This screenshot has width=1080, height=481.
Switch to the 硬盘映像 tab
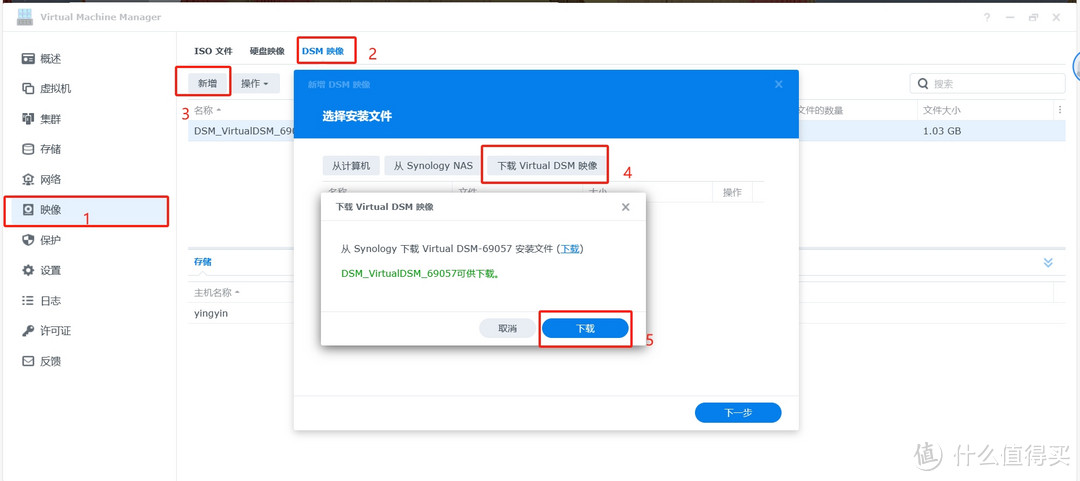(267, 51)
